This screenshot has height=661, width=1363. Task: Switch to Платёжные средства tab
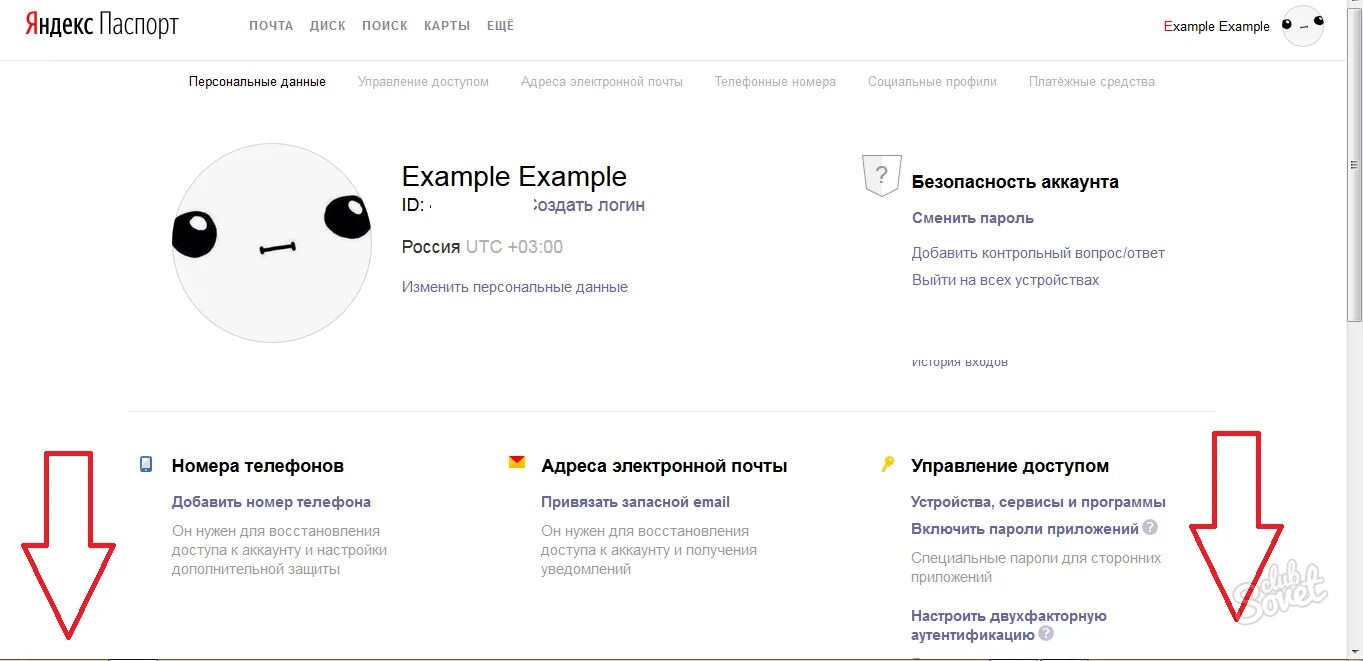(1092, 82)
